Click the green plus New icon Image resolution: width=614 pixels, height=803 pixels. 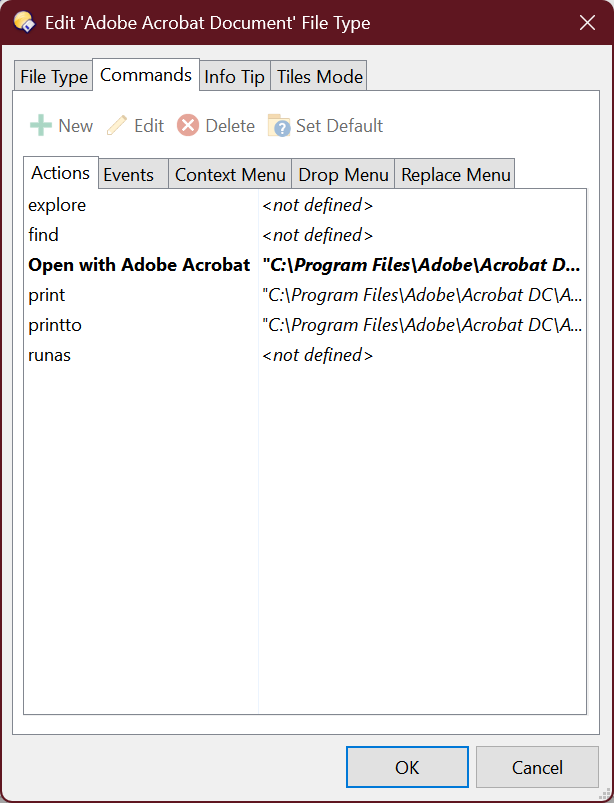[x=41, y=125]
